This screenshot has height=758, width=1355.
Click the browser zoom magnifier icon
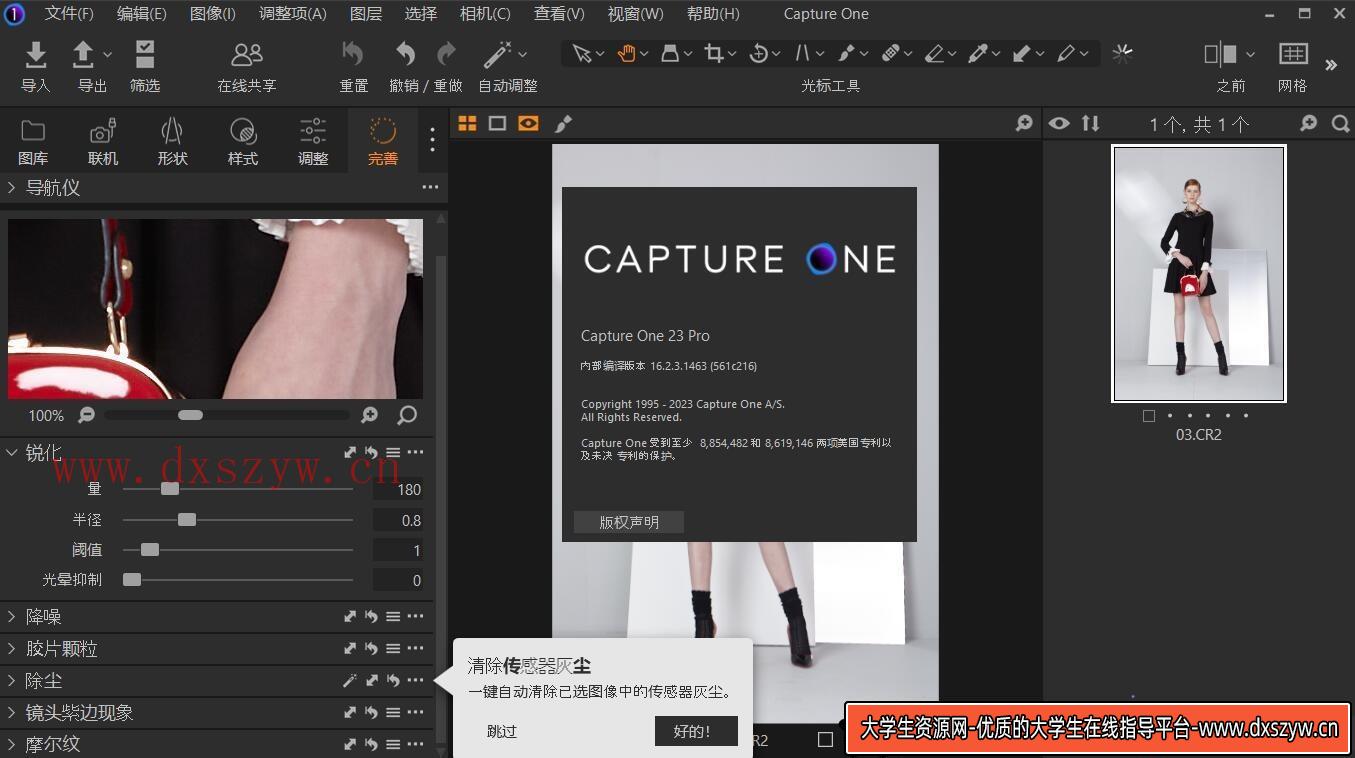pyautogui.click(x=1309, y=123)
